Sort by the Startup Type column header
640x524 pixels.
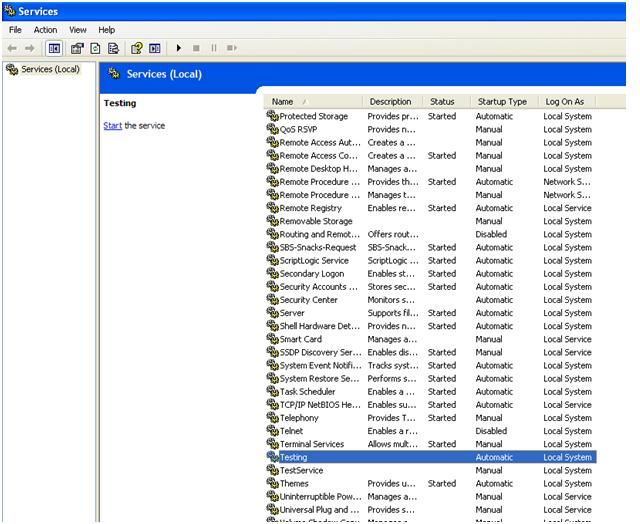(x=502, y=102)
